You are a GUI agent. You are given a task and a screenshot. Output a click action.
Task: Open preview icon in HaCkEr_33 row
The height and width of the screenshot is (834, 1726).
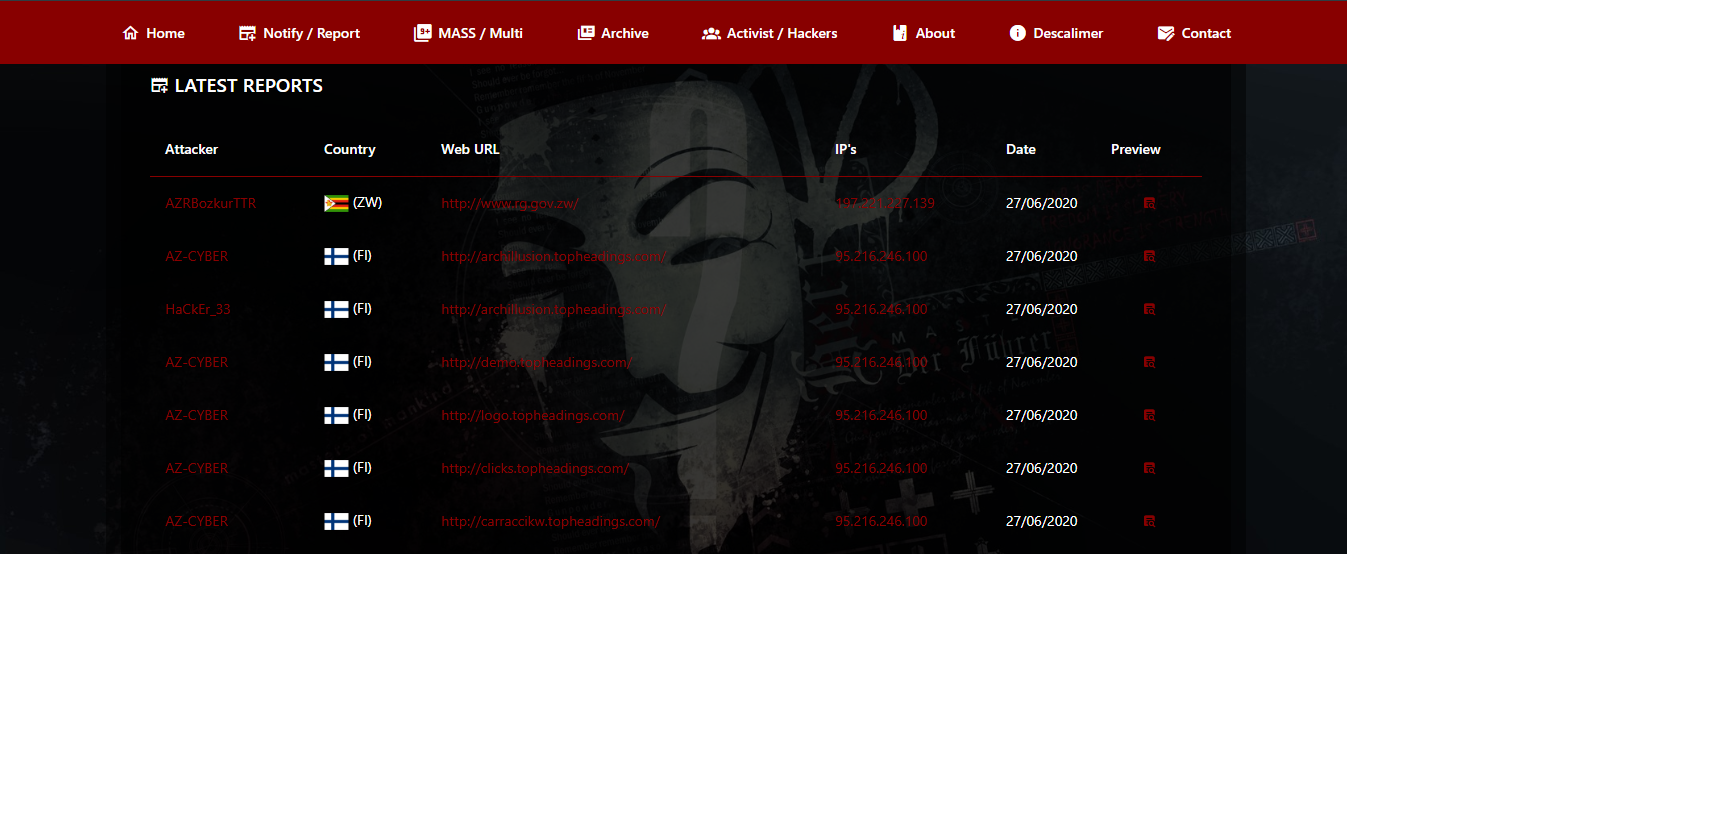click(x=1149, y=309)
